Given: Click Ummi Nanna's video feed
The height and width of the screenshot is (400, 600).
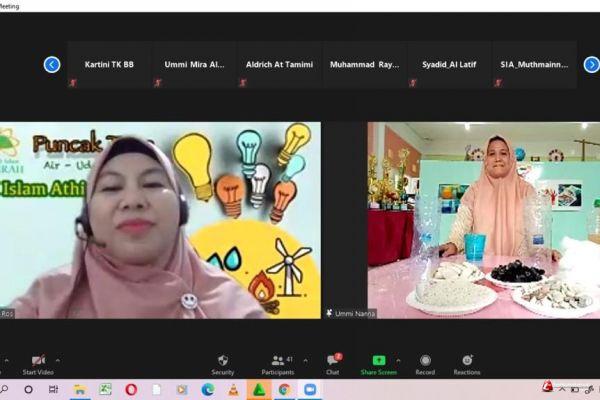Looking at the screenshot, I should click(484, 220).
